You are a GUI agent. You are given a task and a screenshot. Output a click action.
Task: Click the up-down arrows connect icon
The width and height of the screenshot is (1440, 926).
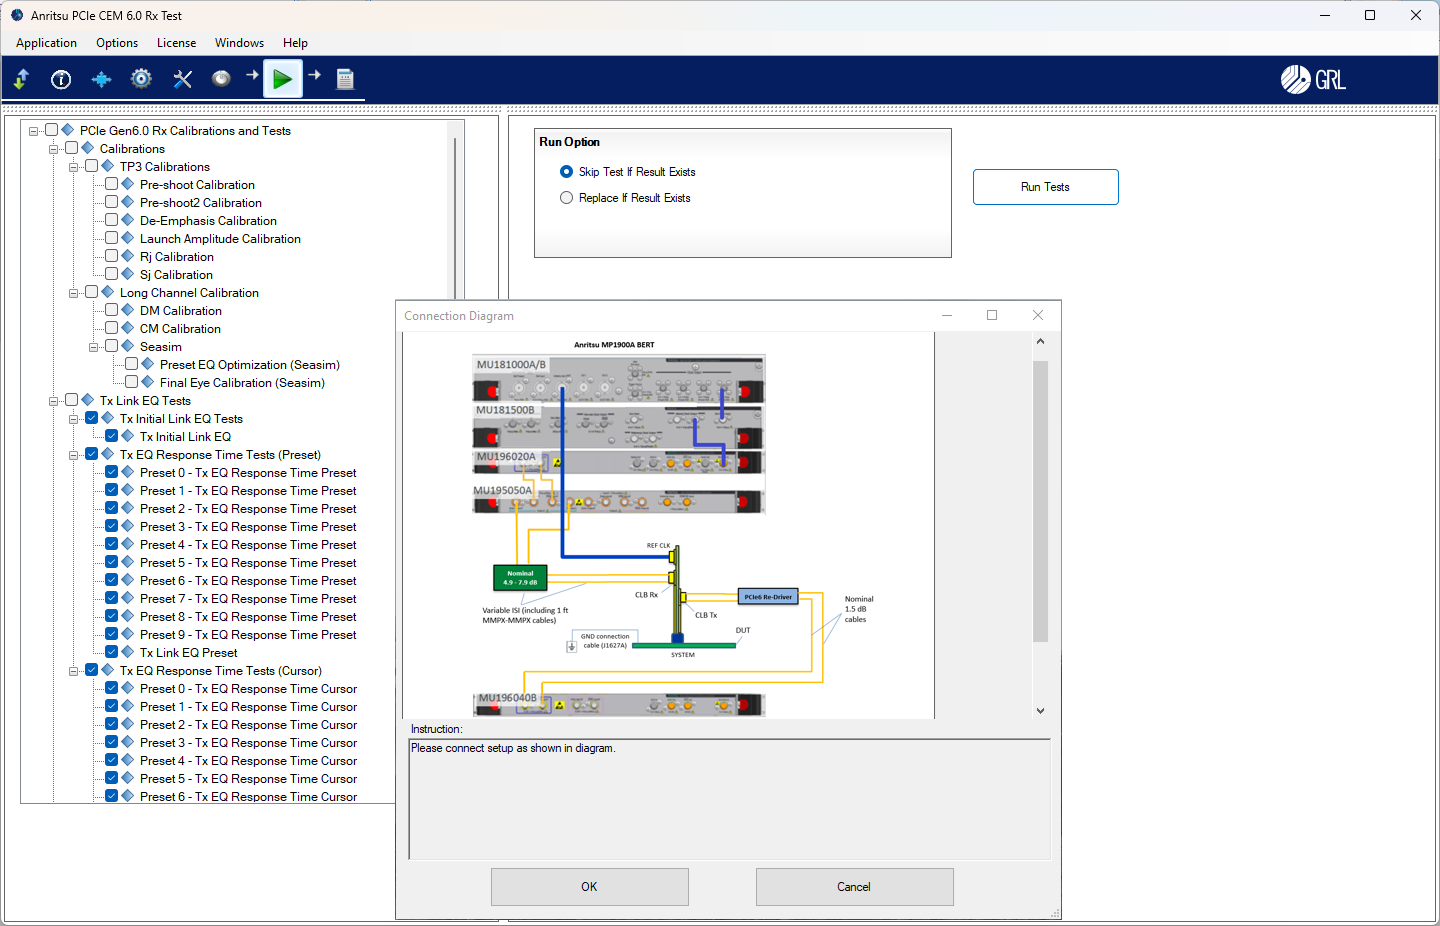21,78
